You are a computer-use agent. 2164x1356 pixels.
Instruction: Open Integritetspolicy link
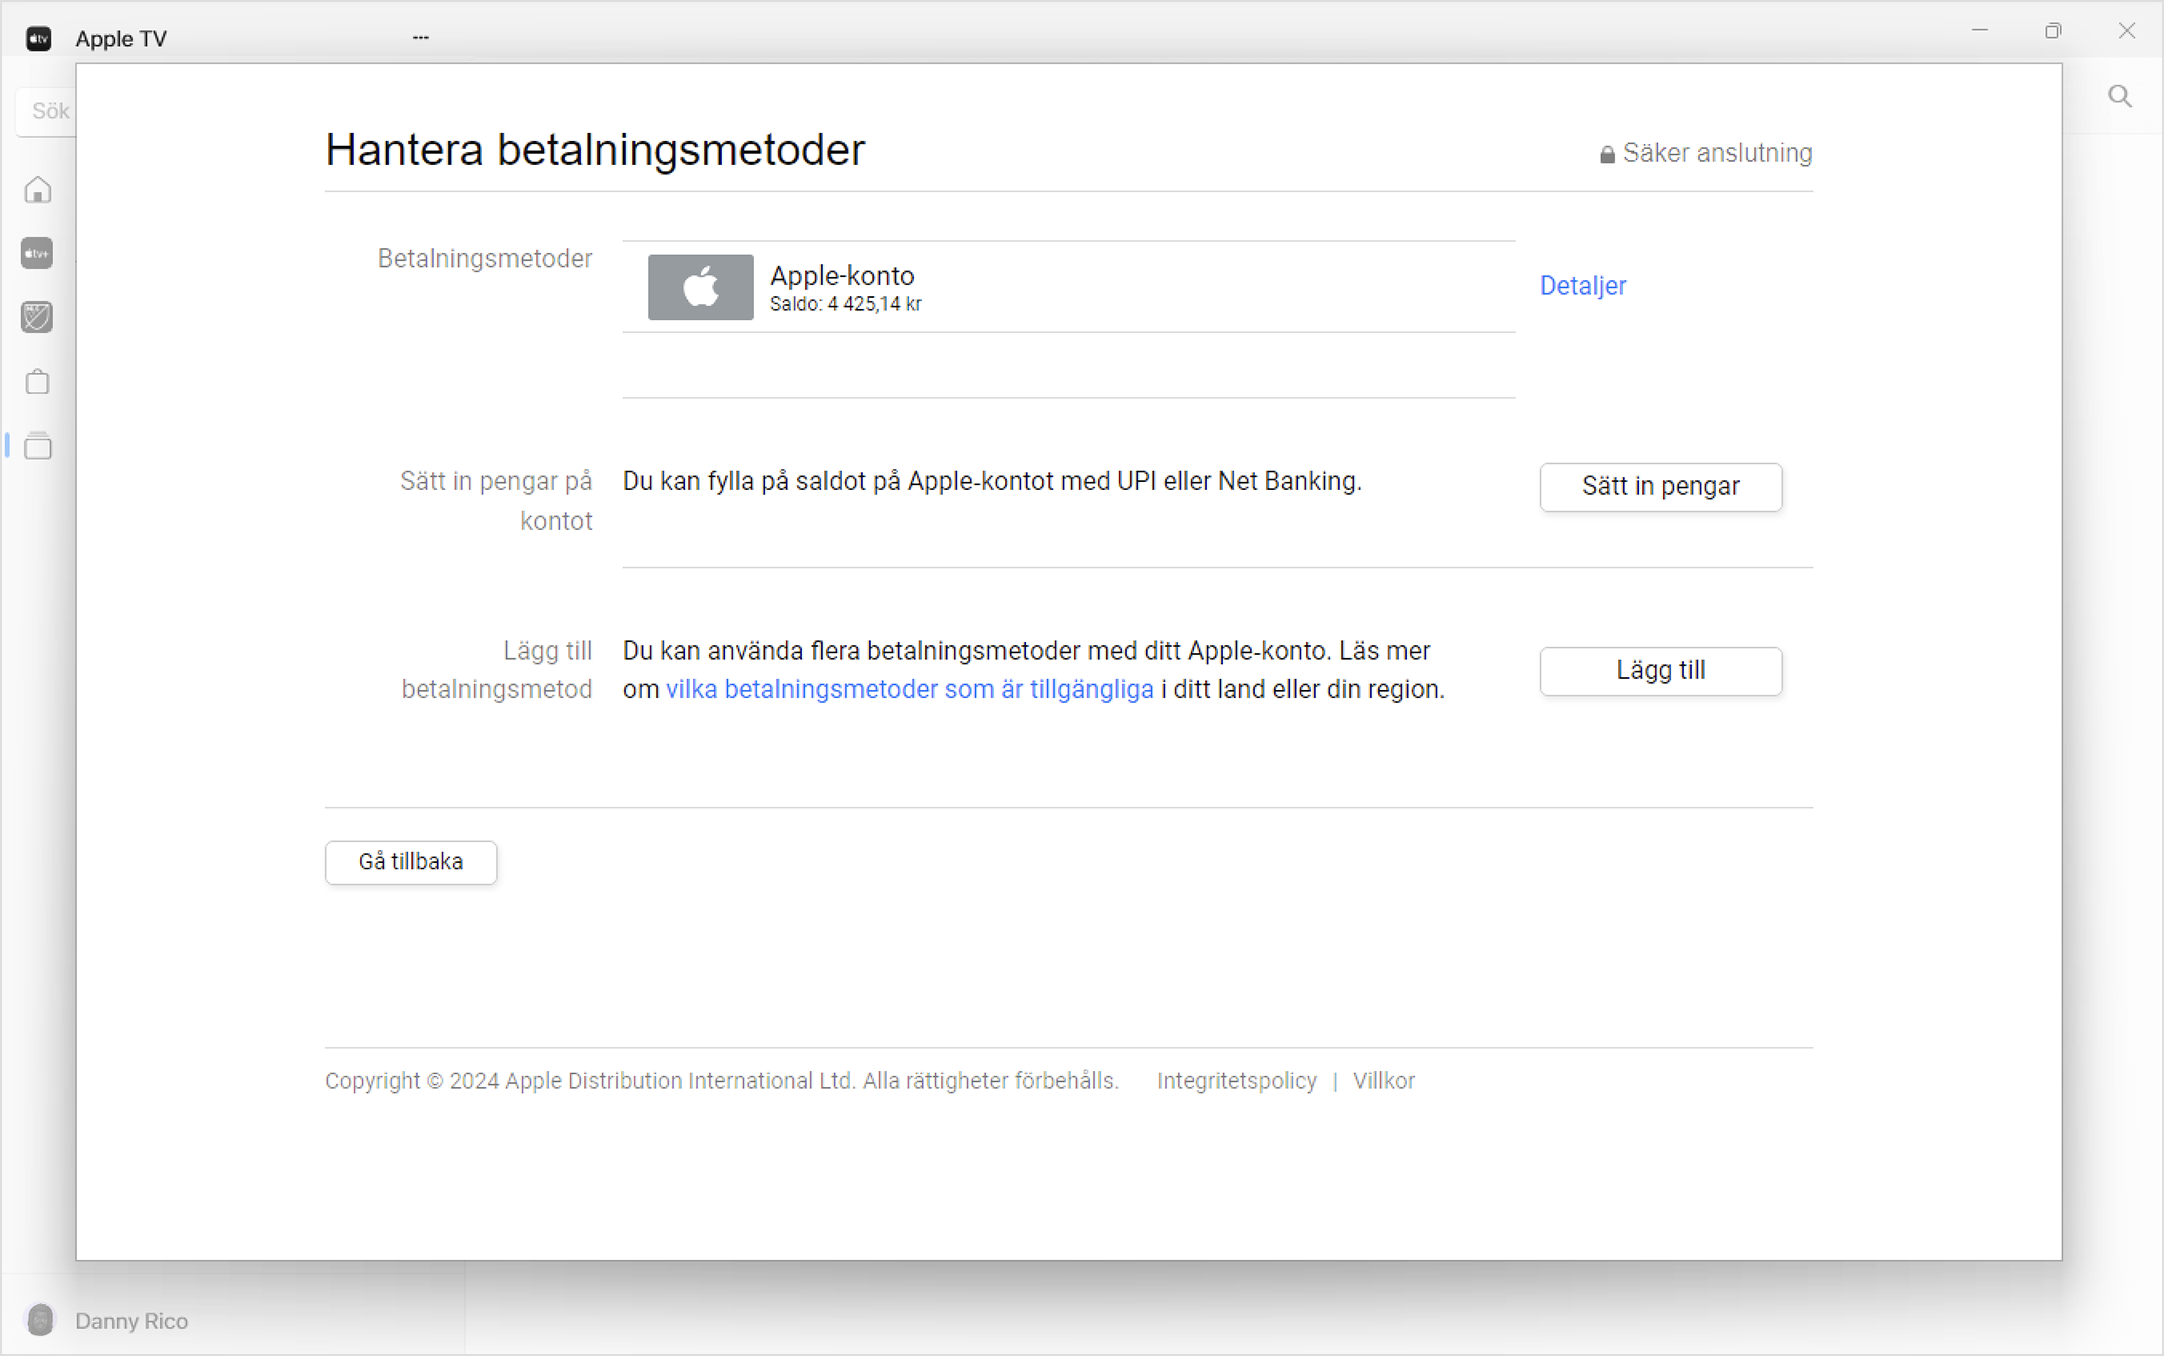[1236, 1081]
